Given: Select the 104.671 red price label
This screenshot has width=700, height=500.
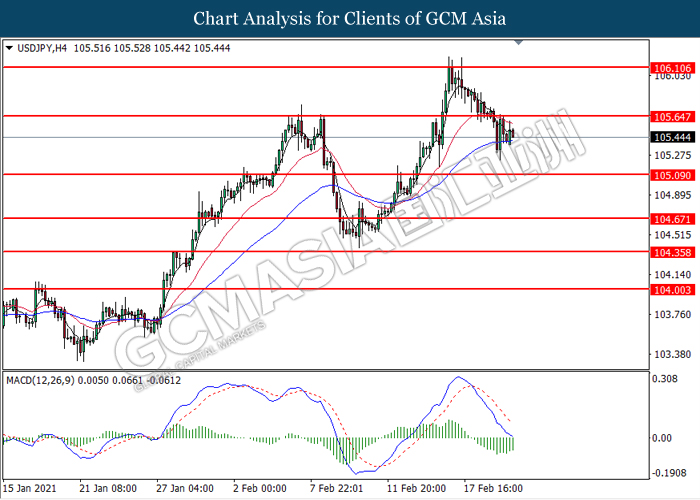Looking at the screenshot, I should pos(673,219).
